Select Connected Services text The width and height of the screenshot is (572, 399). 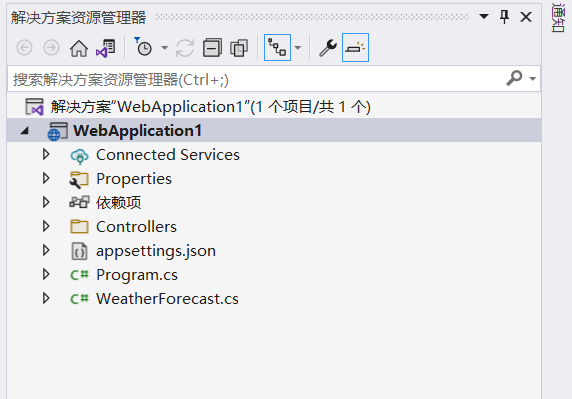coord(168,155)
